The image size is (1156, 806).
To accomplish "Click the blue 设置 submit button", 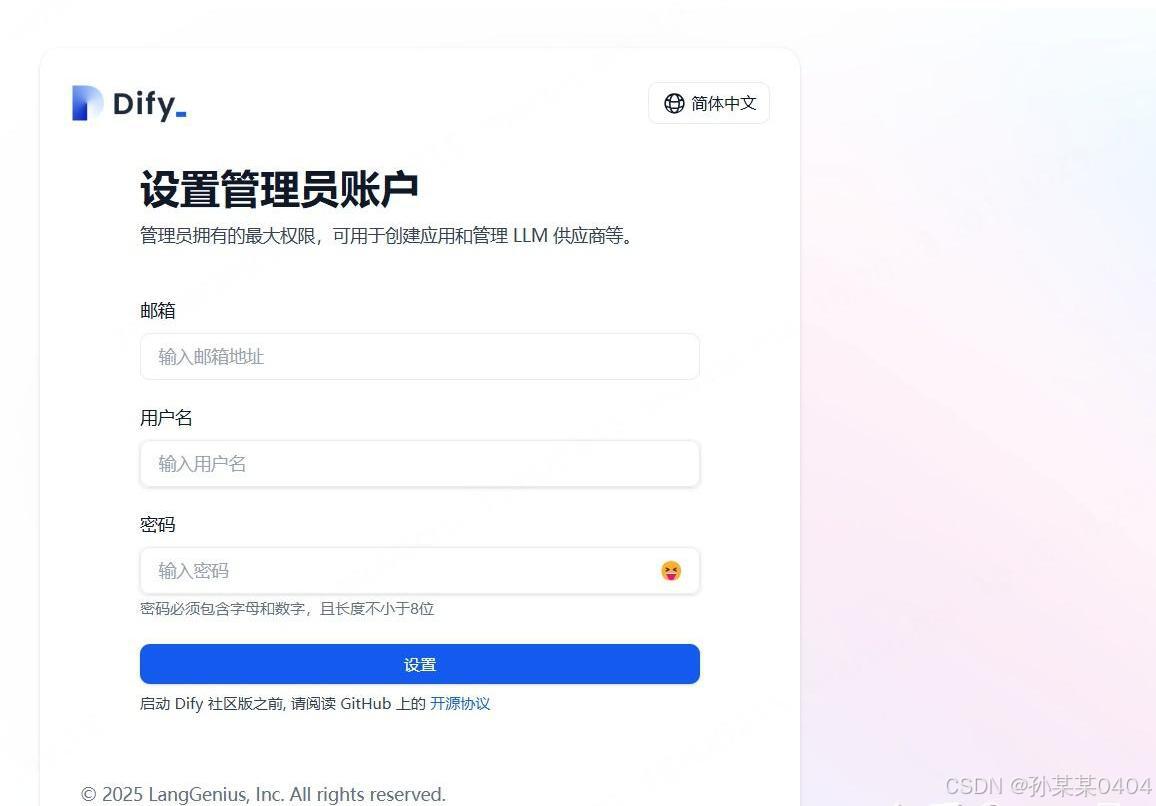I will (x=419, y=664).
